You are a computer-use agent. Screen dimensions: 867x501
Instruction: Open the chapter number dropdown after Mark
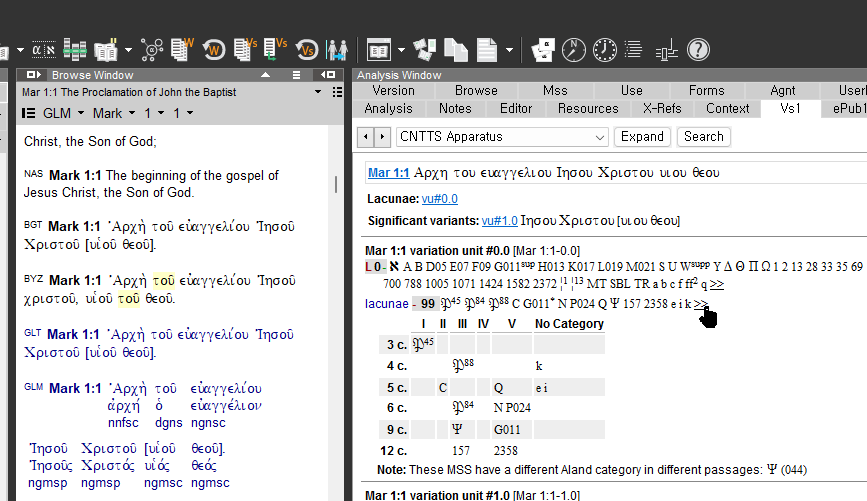click(161, 113)
